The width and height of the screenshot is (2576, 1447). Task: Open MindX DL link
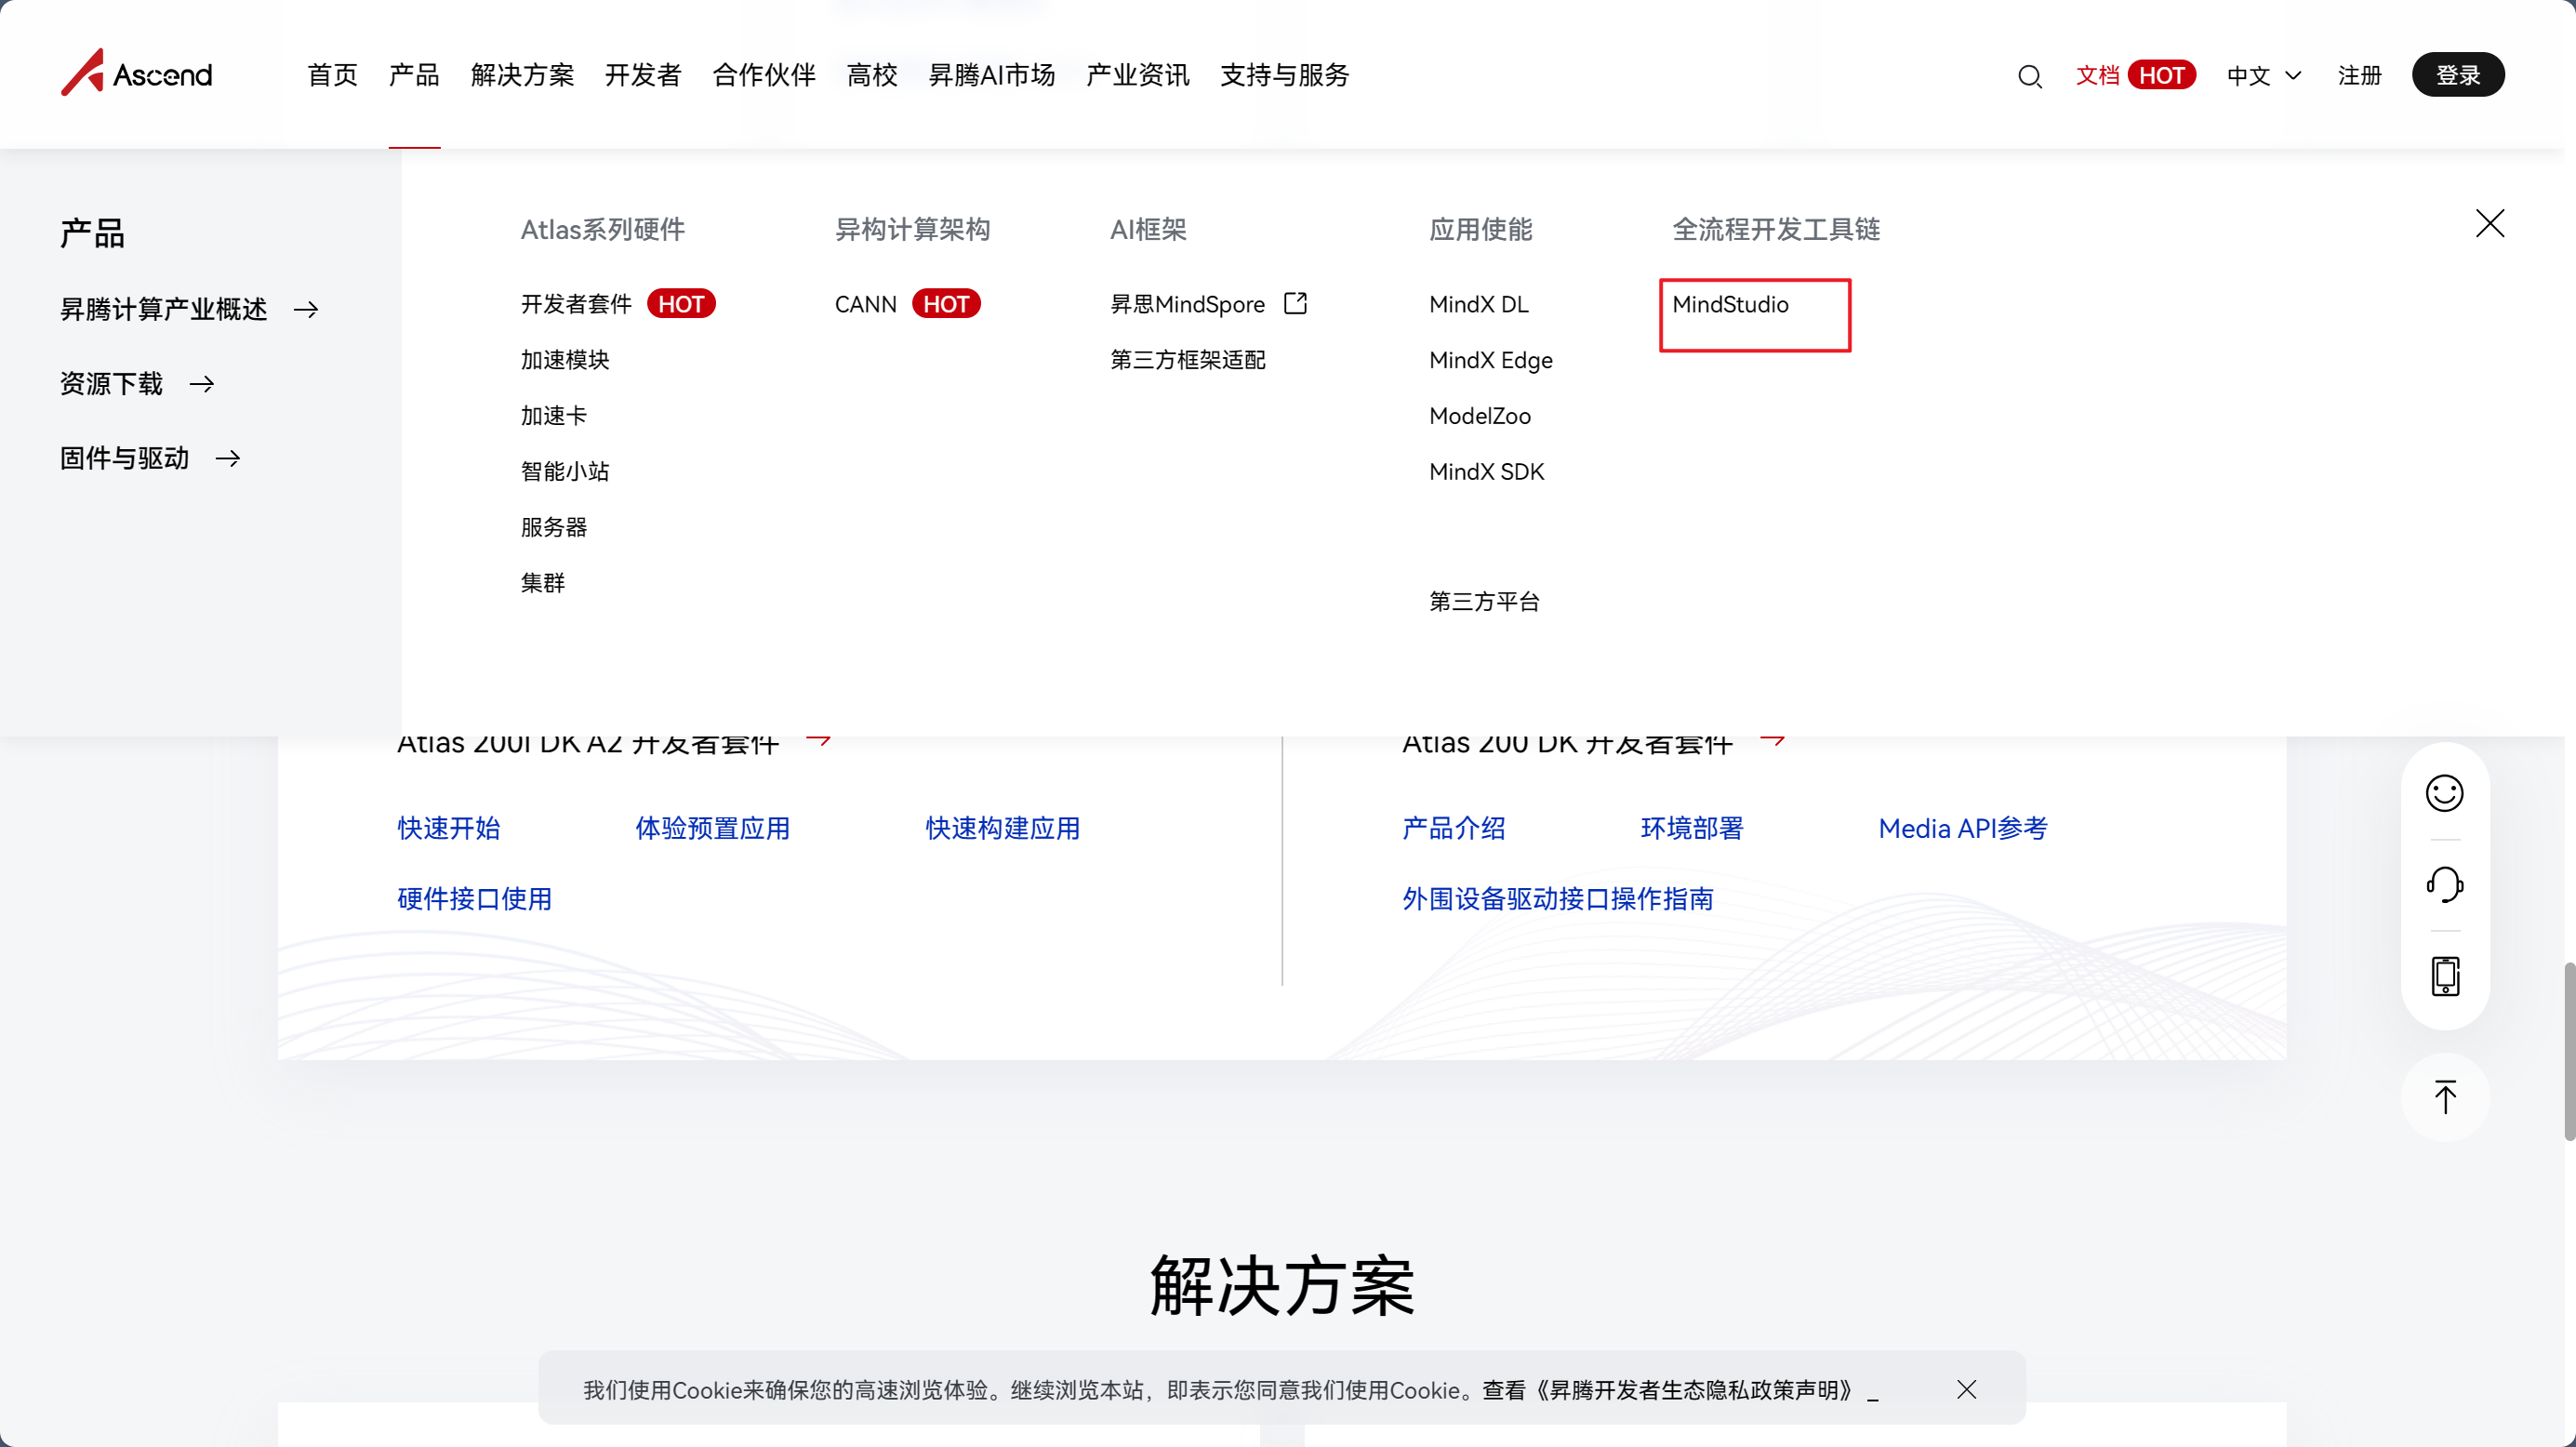click(x=1478, y=304)
